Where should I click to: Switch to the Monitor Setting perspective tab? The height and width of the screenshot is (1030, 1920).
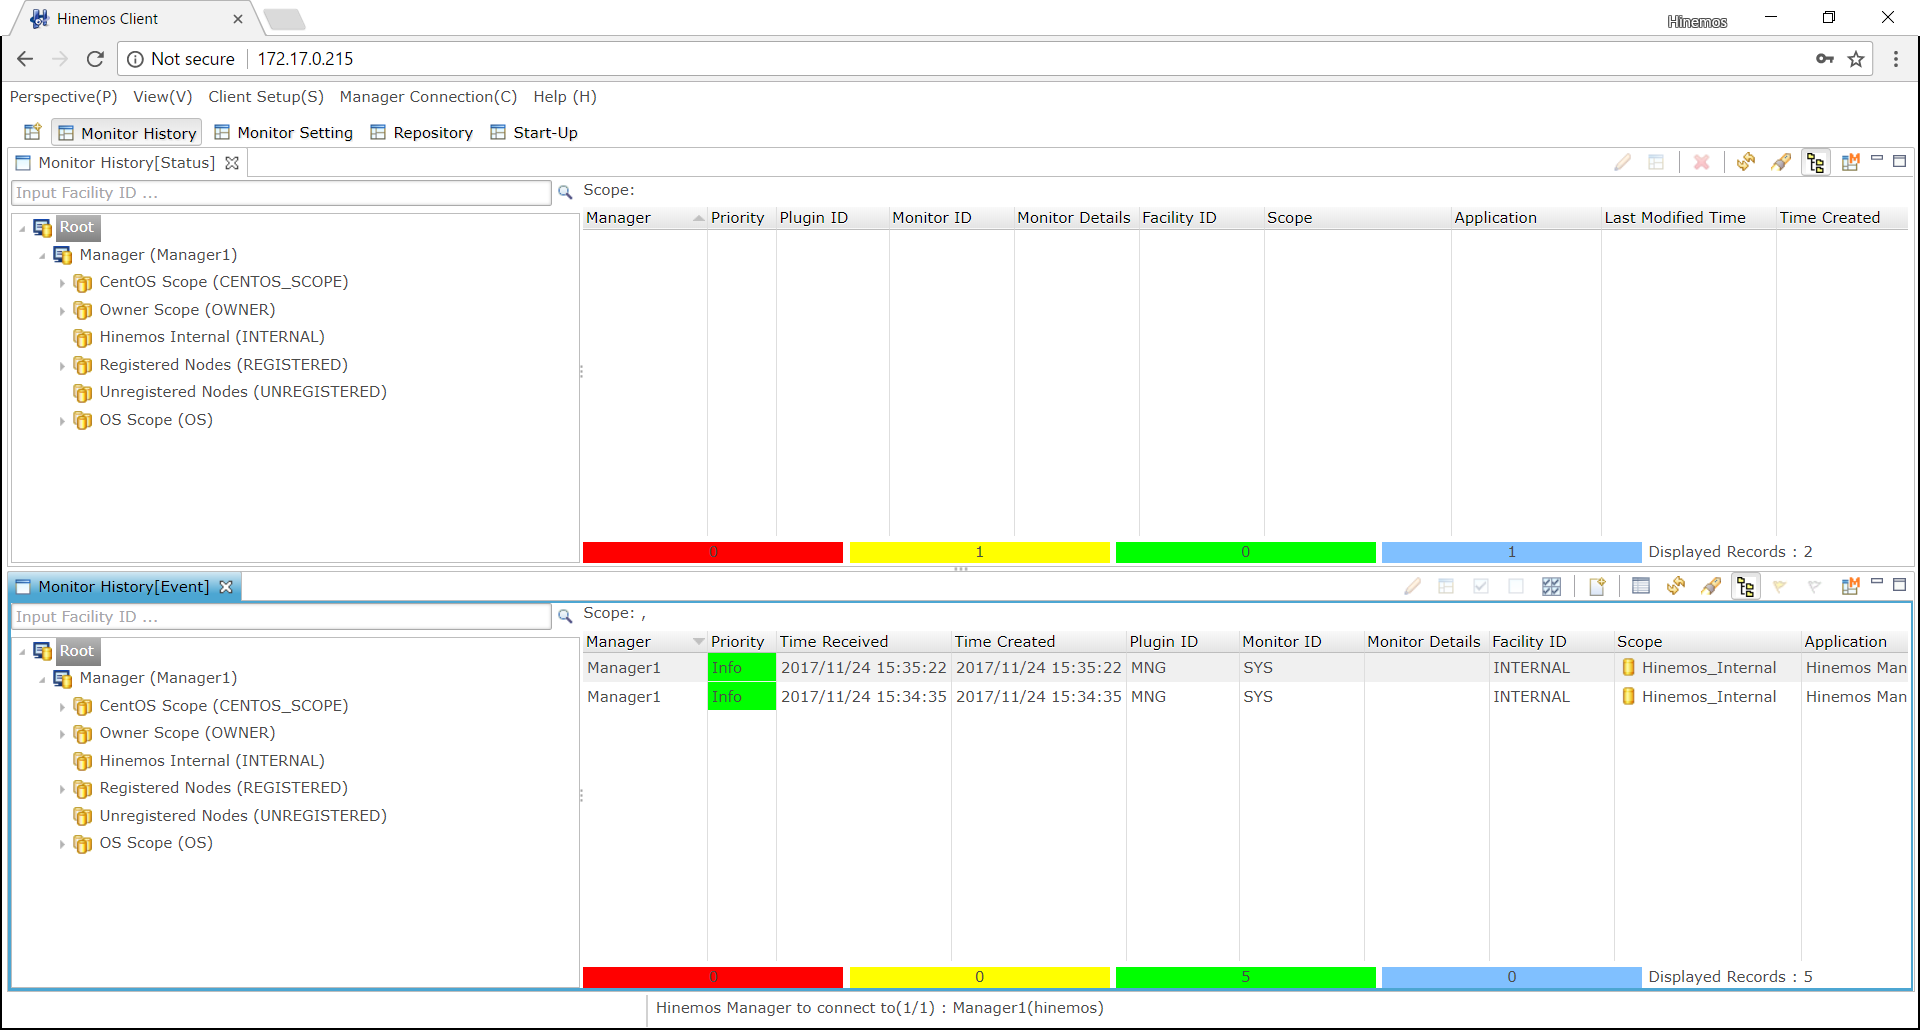(284, 132)
